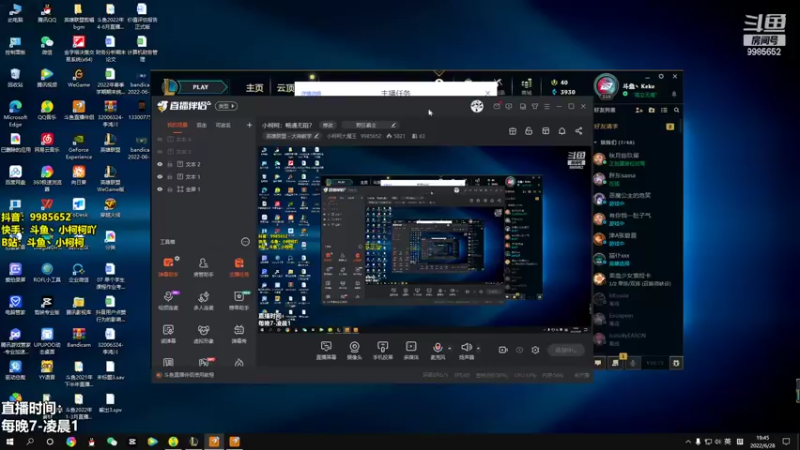Click add friend icon in League friend list
The height and width of the screenshot is (450, 800).
(639, 110)
